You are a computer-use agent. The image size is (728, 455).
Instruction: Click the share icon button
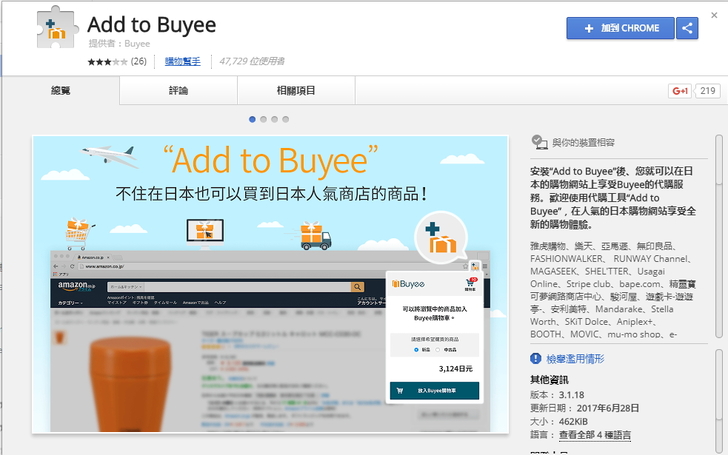(687, 28)
